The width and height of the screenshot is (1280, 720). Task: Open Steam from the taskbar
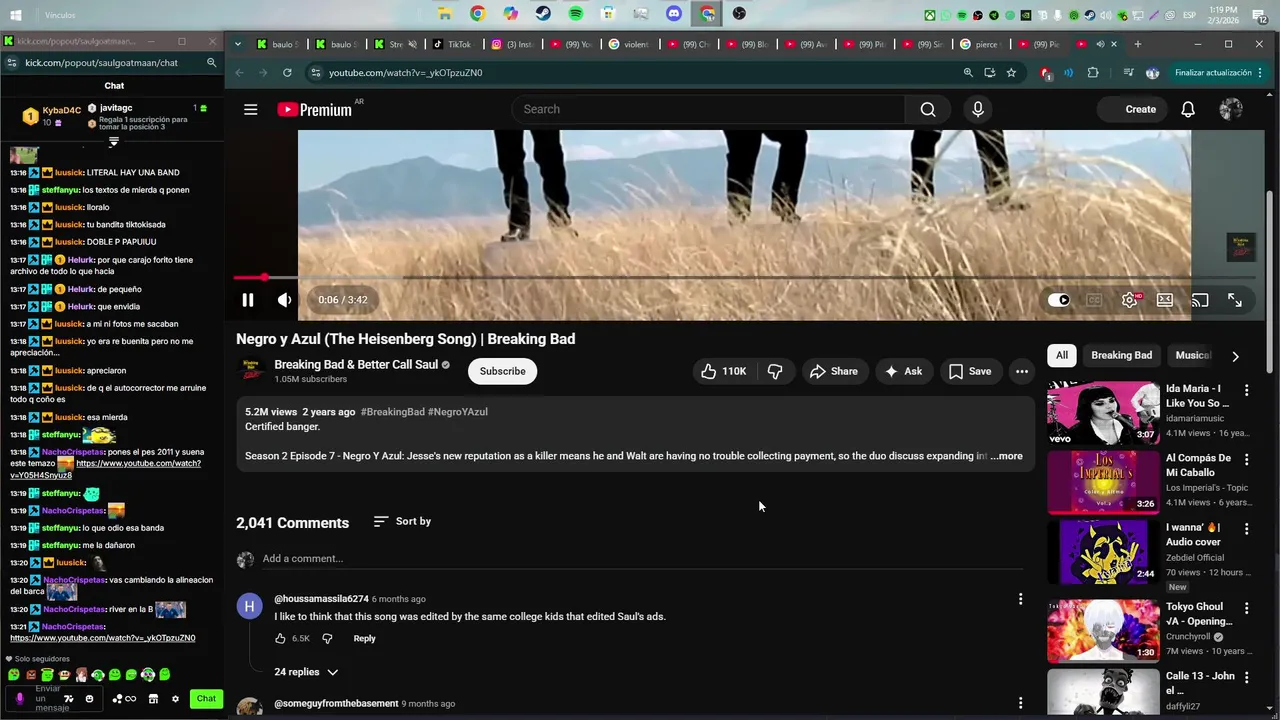coord(543,14)
